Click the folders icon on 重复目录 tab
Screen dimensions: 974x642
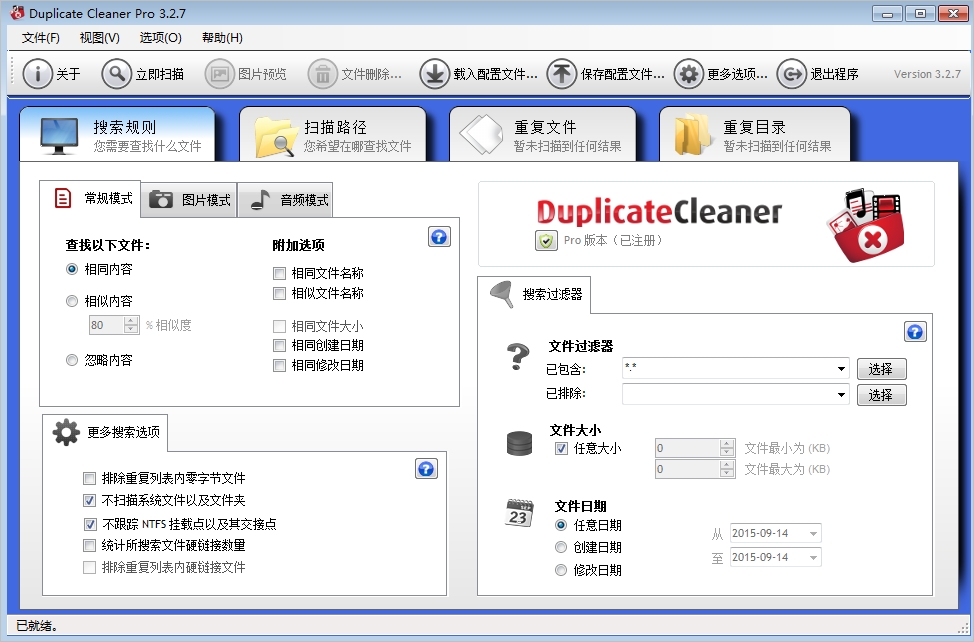coord(692,135)
